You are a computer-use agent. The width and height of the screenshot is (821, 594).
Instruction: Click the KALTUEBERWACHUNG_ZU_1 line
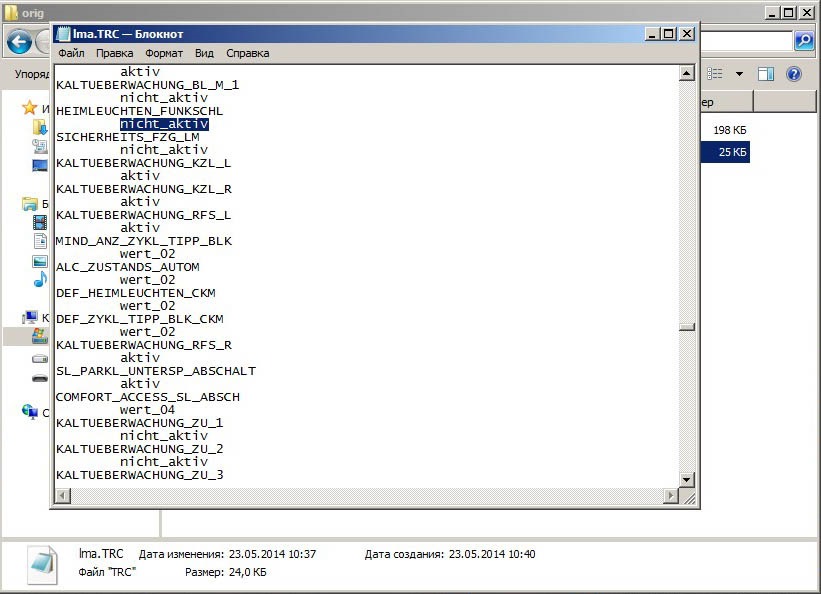[x=139, y=423]
